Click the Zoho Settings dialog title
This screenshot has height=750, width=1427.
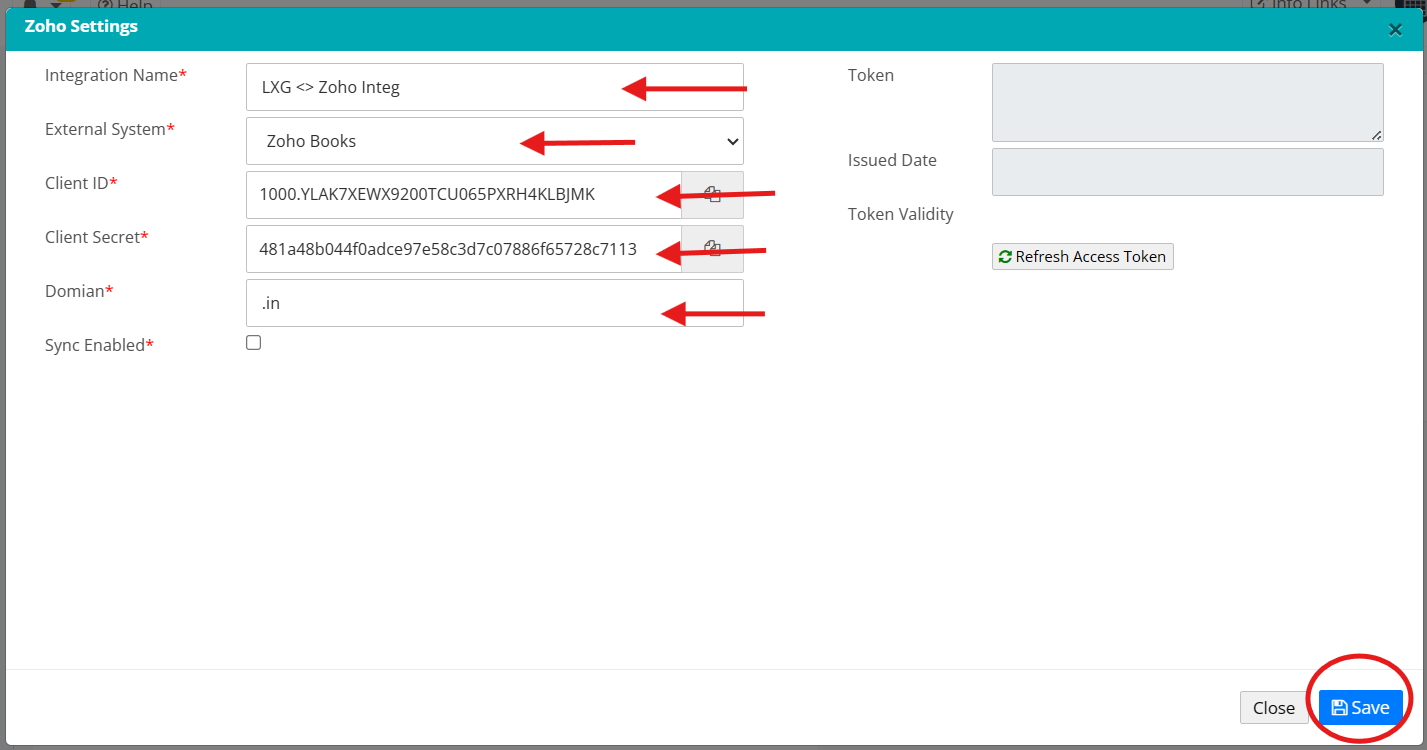click(81, 27)
